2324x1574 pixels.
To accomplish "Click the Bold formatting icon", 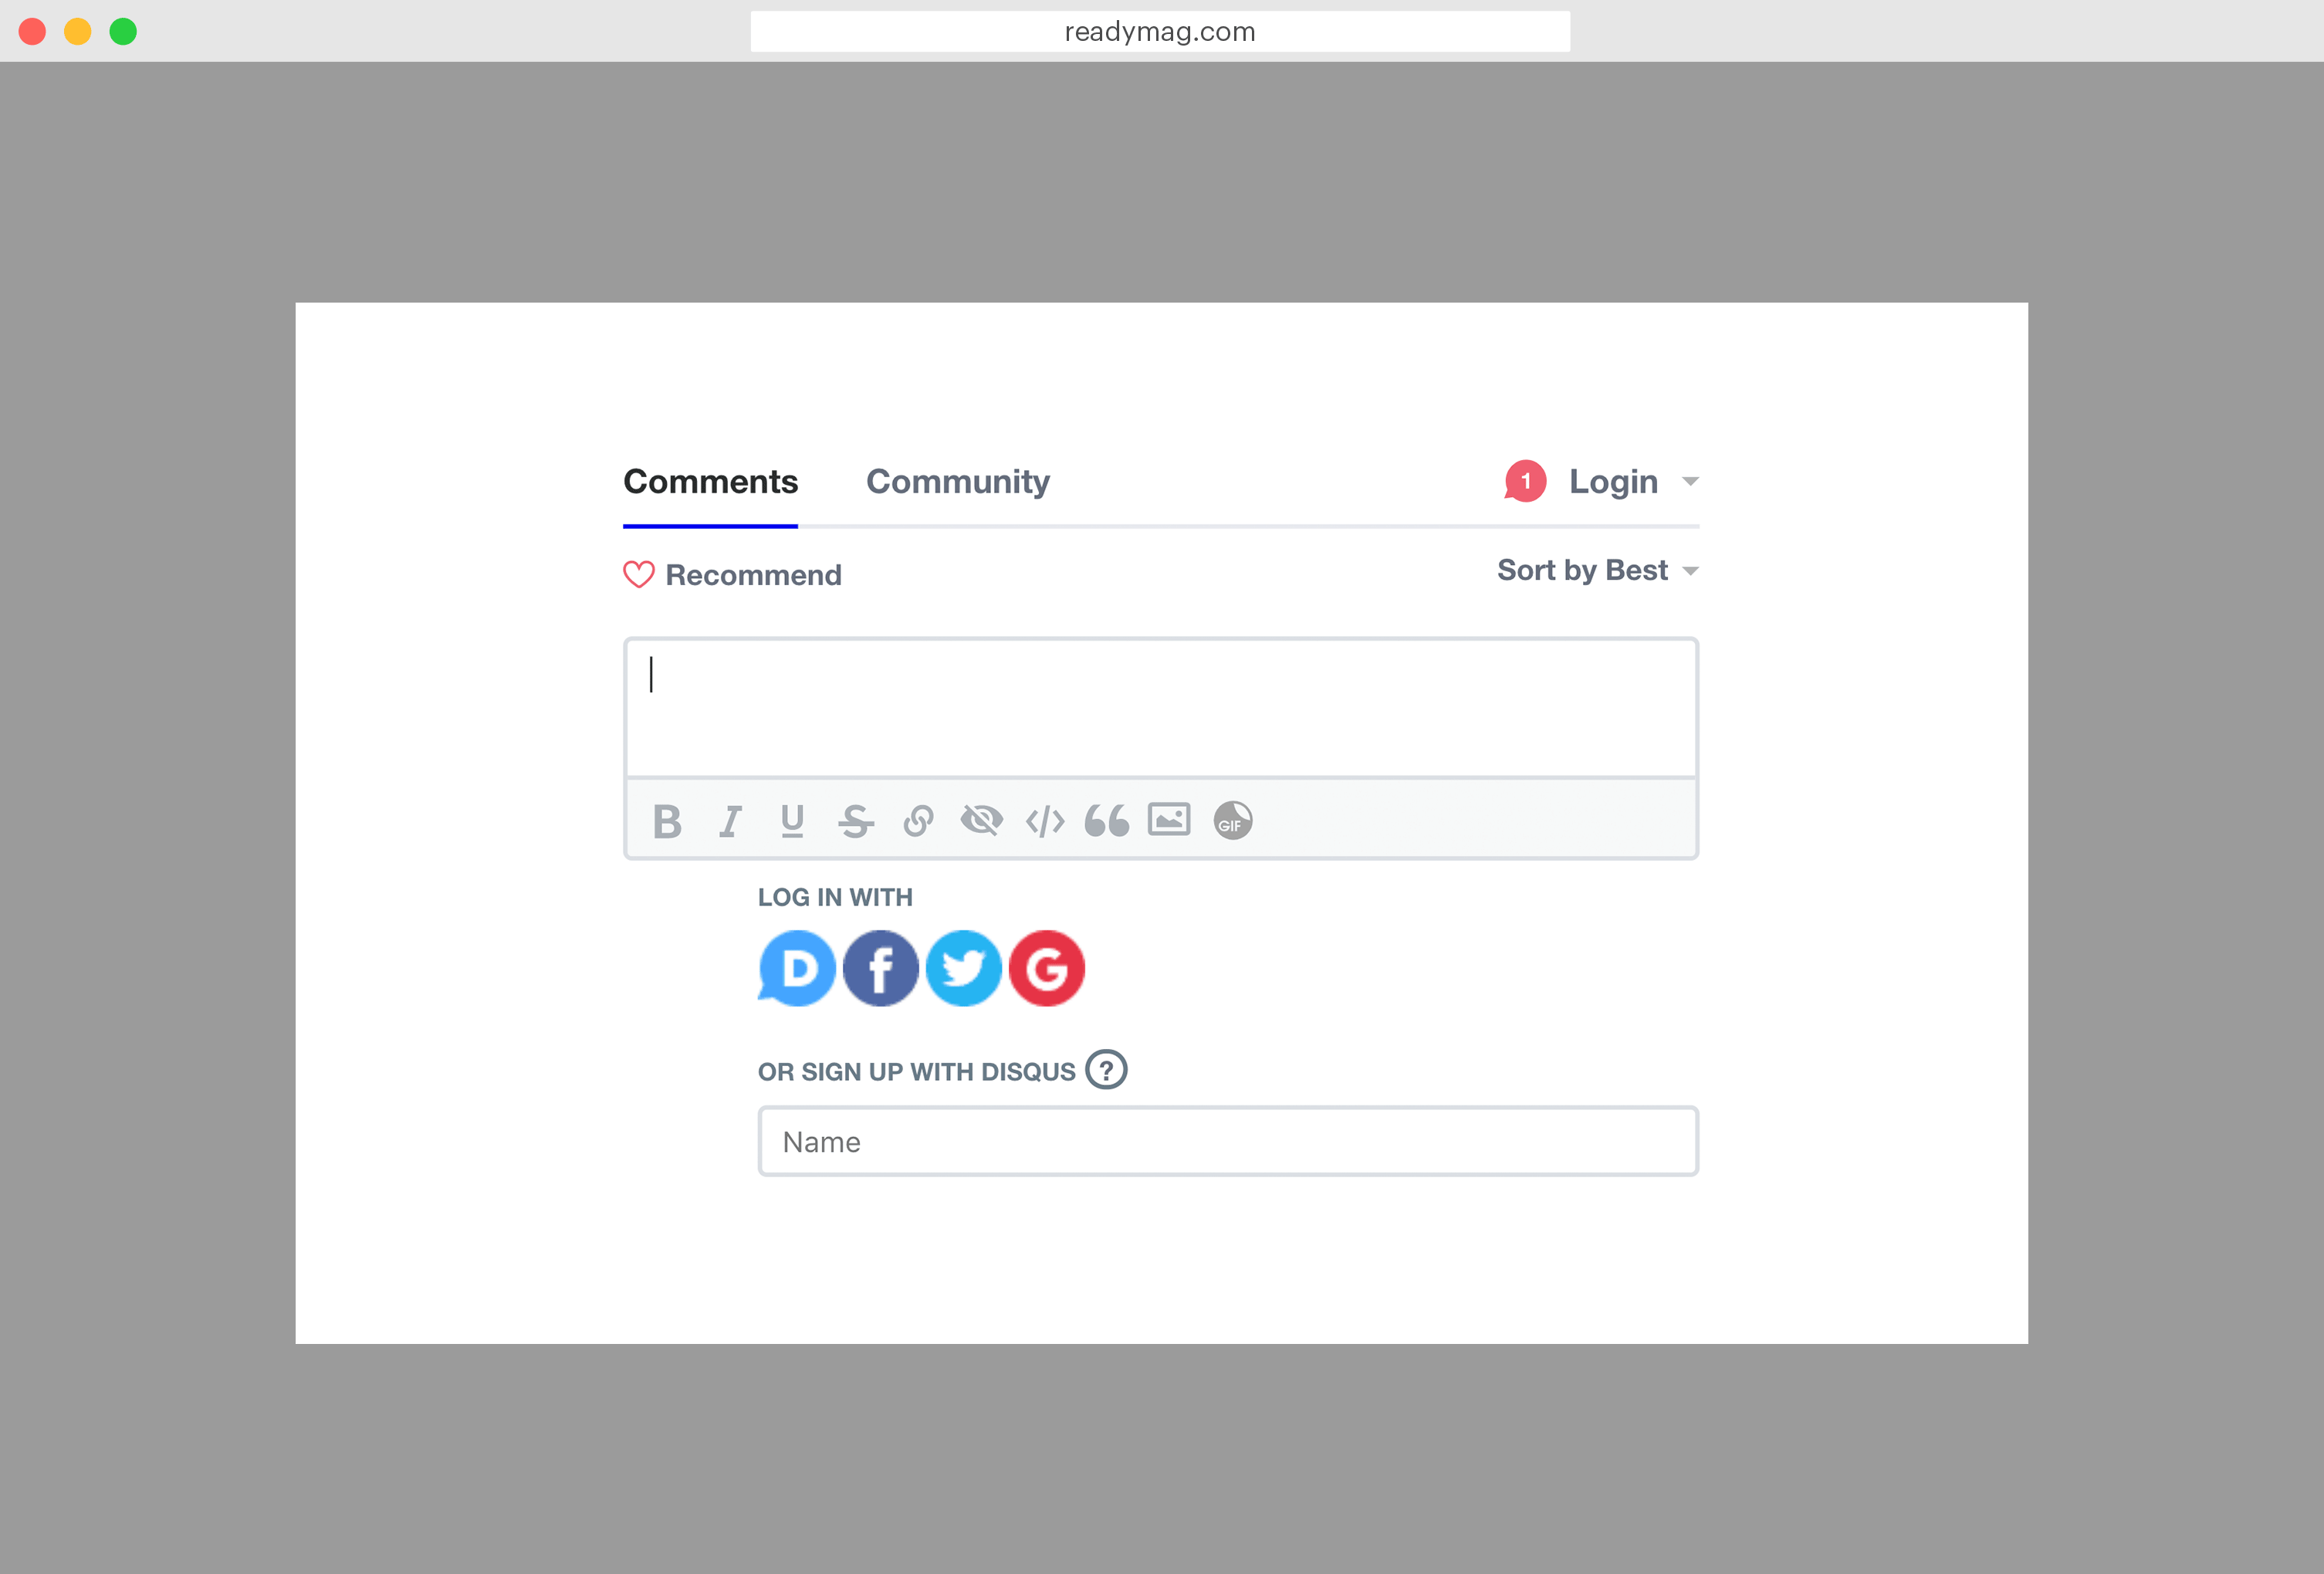I will tap(668, 821).
